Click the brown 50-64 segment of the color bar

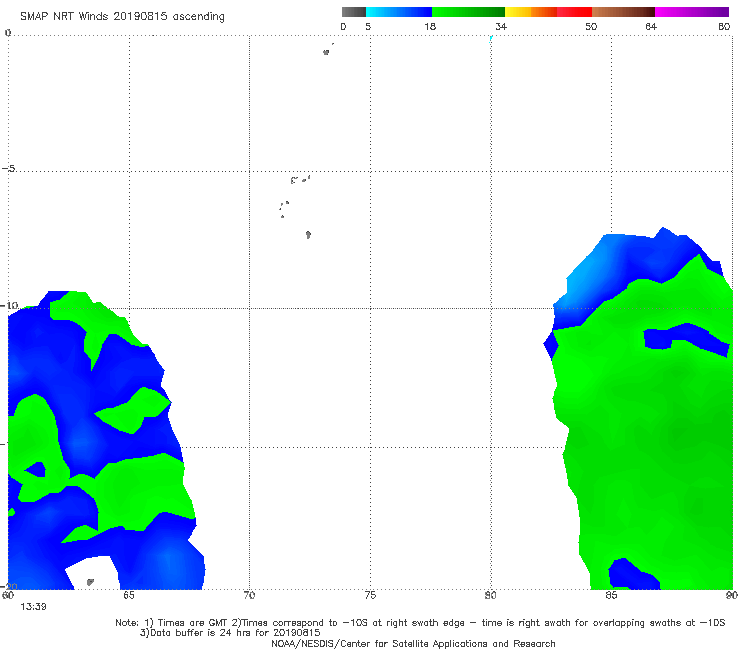tap(623, 12)
